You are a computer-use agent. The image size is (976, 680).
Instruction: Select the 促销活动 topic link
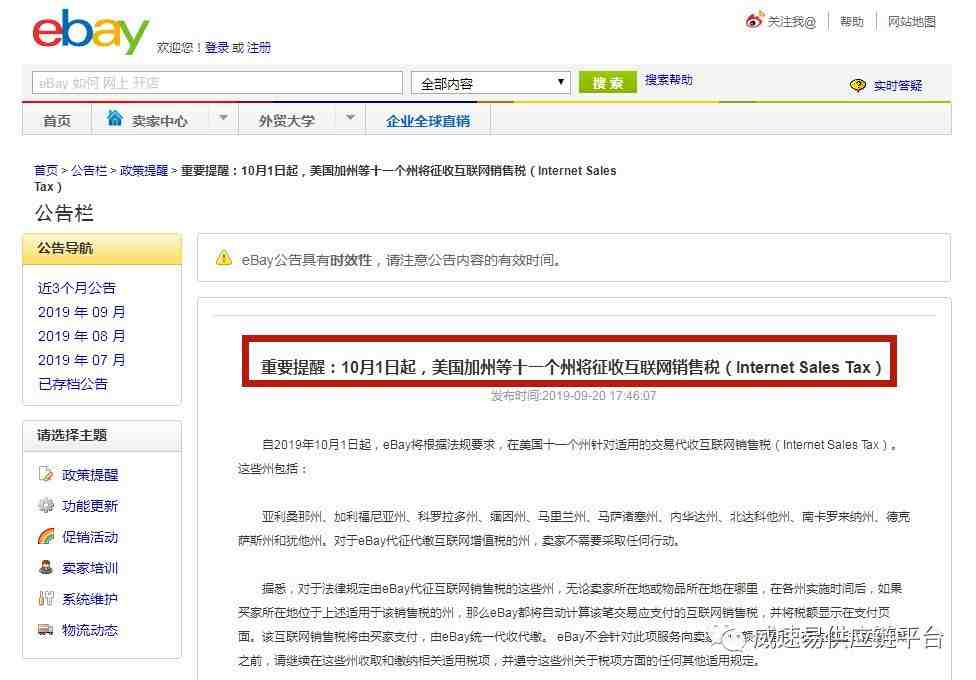[x=90, y=537]
